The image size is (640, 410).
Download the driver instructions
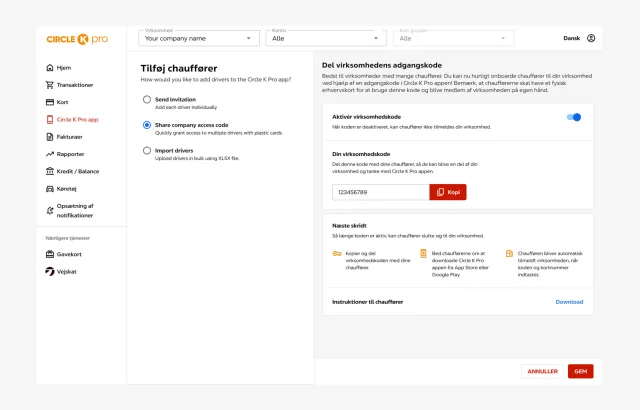tap(569, 302)
